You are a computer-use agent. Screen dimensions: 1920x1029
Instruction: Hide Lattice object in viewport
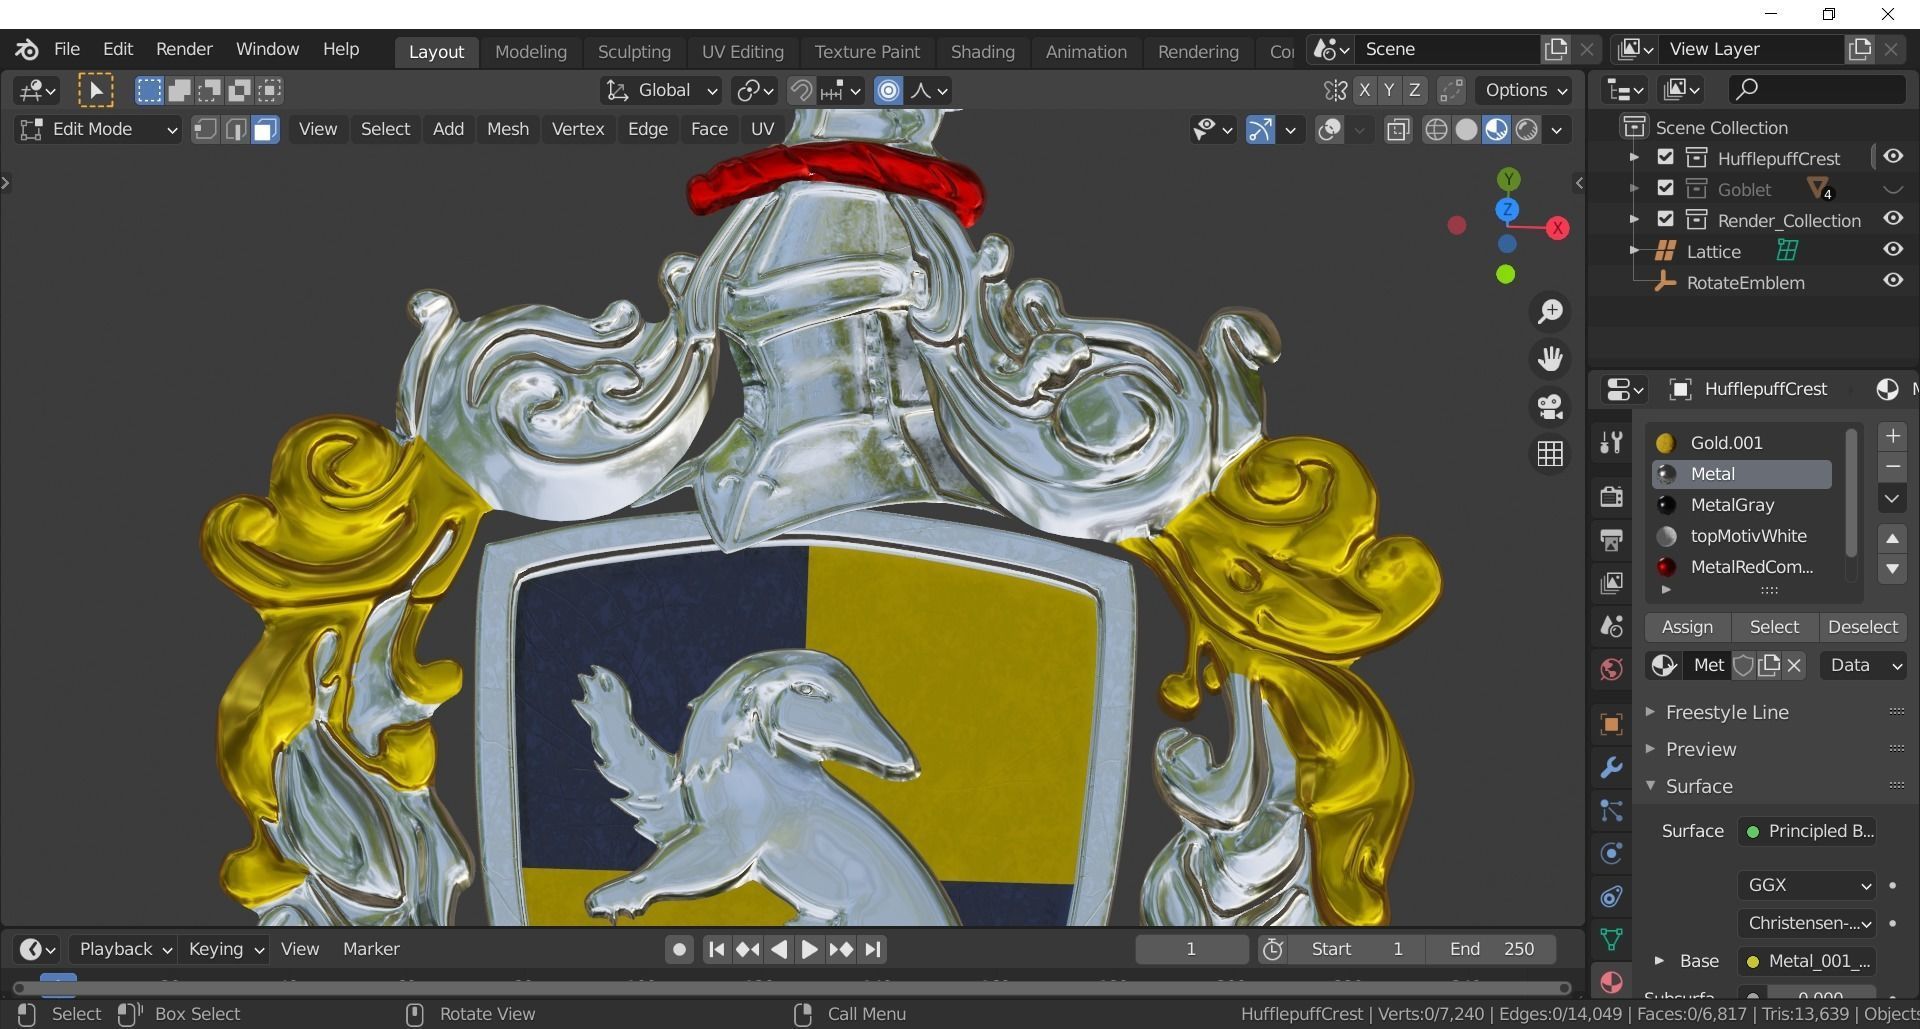1893,250
